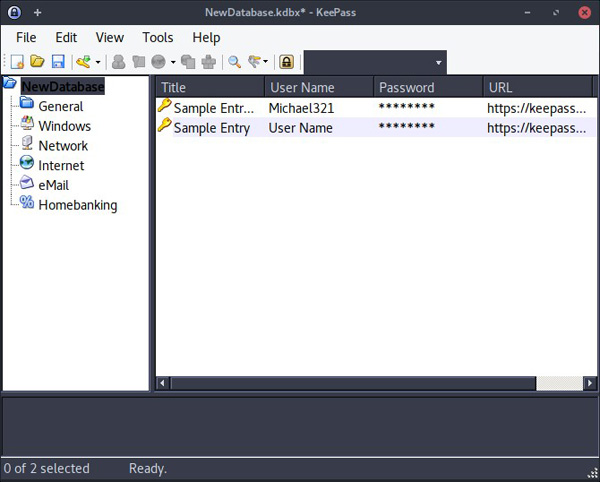Open the Help menu

pos(206,37)
